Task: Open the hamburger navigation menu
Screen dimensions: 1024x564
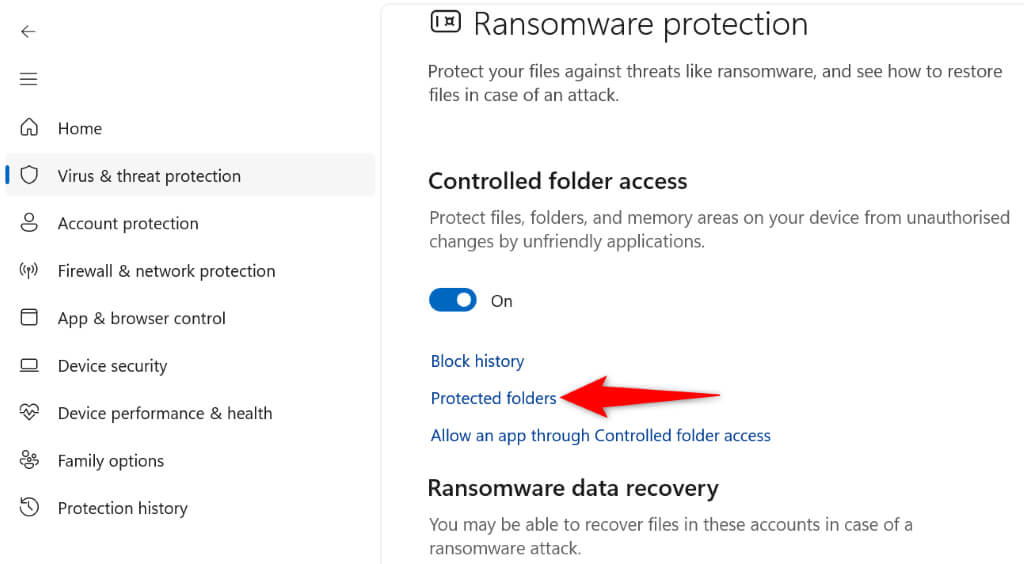Action: [x=28, y=79]
